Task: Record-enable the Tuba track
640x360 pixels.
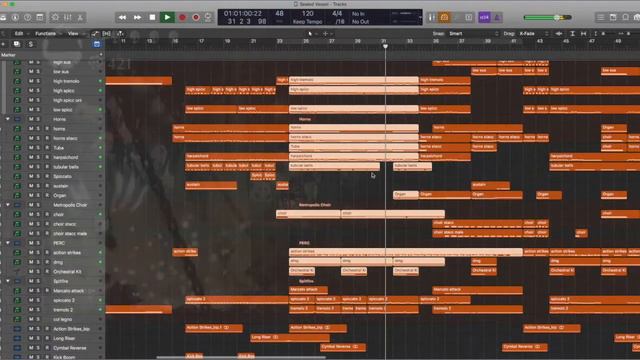Action: 47,147
